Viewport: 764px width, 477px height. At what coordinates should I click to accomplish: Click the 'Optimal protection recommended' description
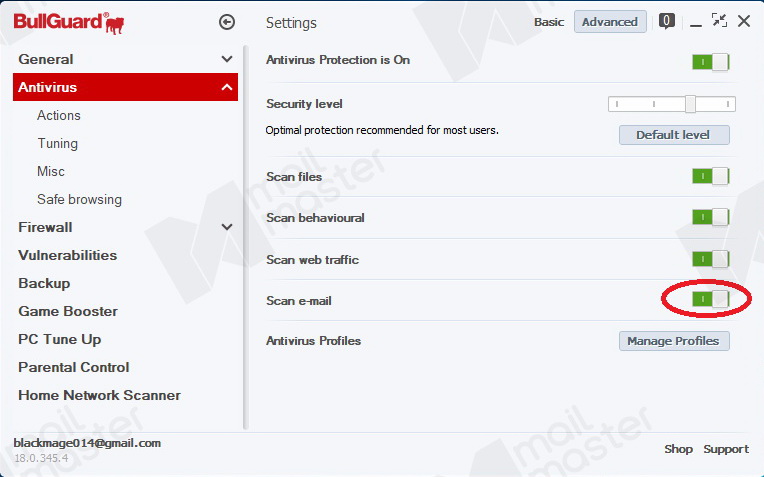(382, 131)
